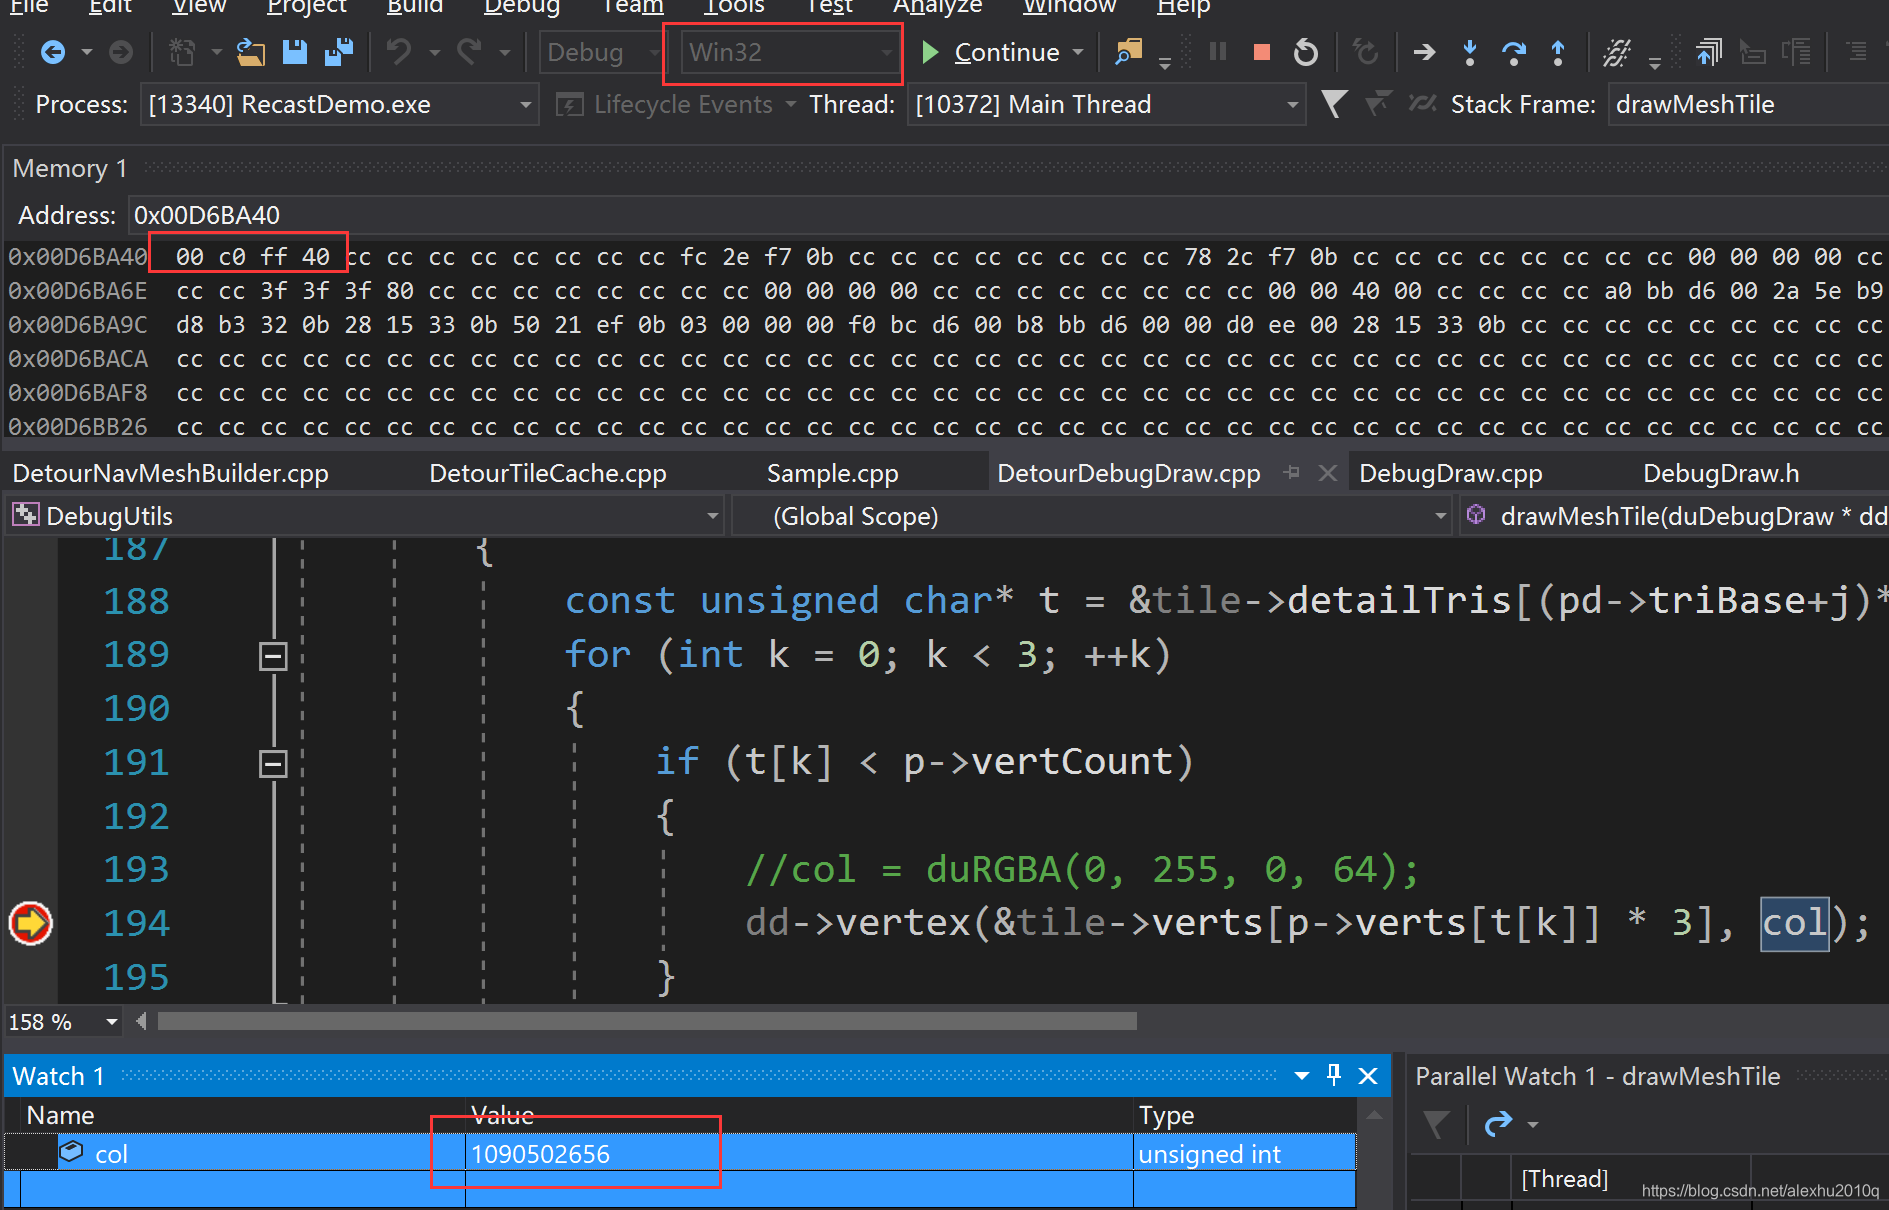Image resolution: width=1889 pixels, height=1210 pixels.
Task: Open the Watch 1 window options arrow
Action: coord(1301,1076)
